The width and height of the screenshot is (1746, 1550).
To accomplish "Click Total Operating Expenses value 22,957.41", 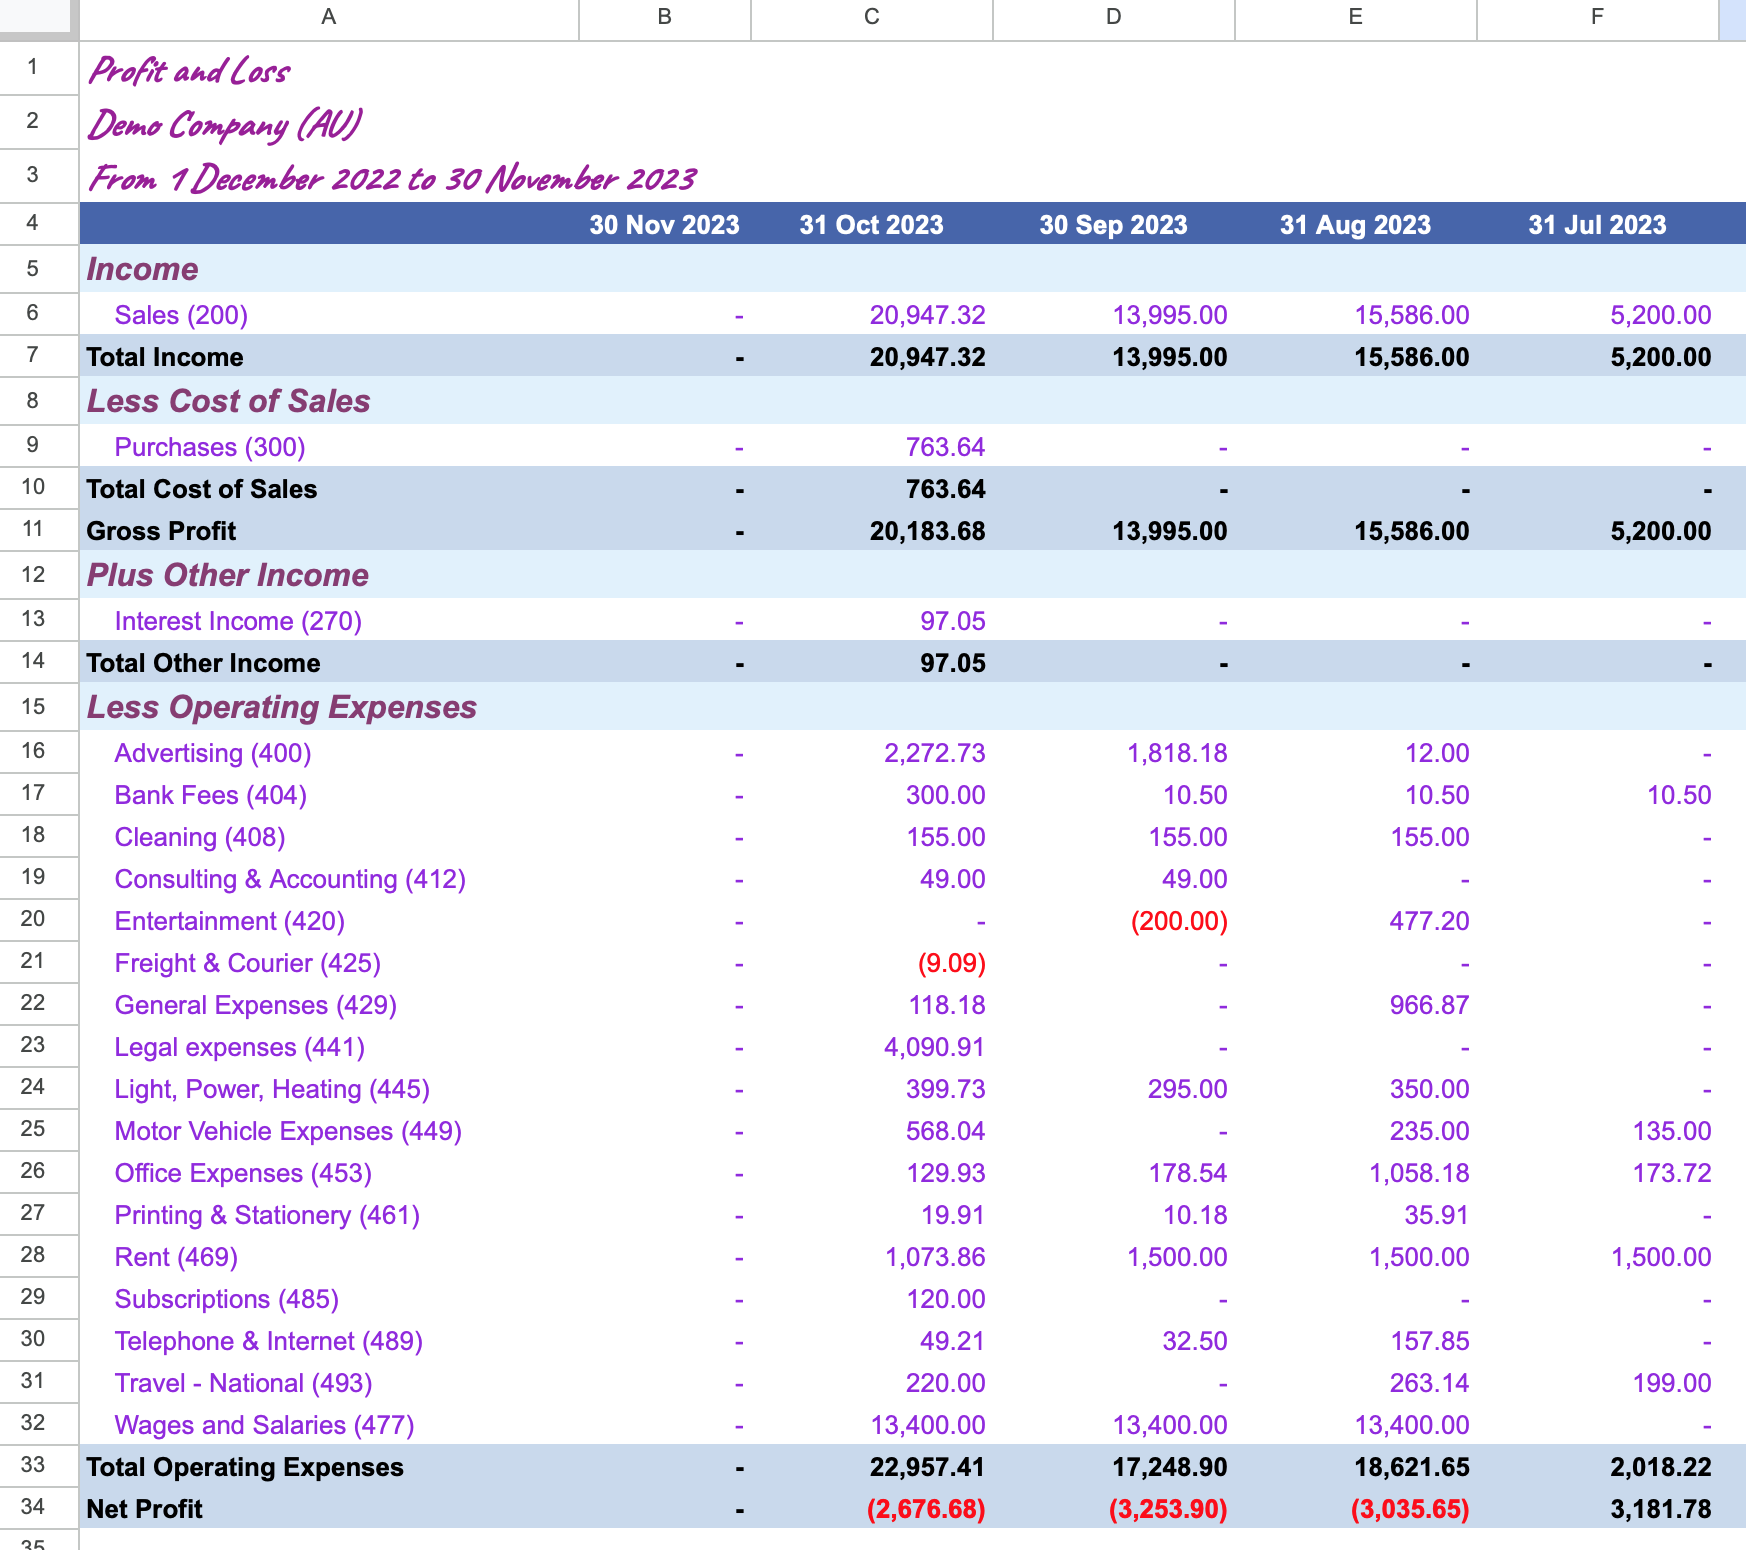I will tap(927, 1467).
